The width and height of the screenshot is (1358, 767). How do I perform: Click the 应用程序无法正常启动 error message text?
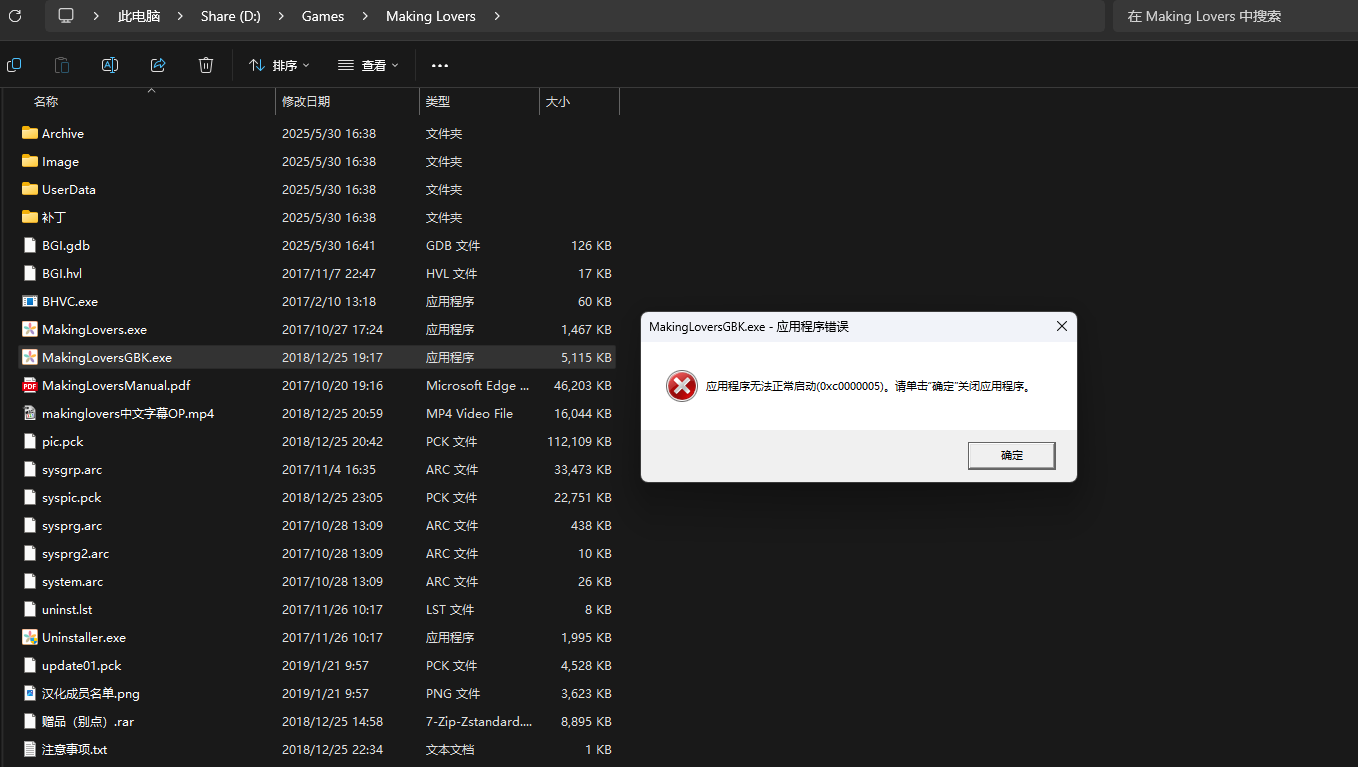pyautogui.click(x=868, y=386)
